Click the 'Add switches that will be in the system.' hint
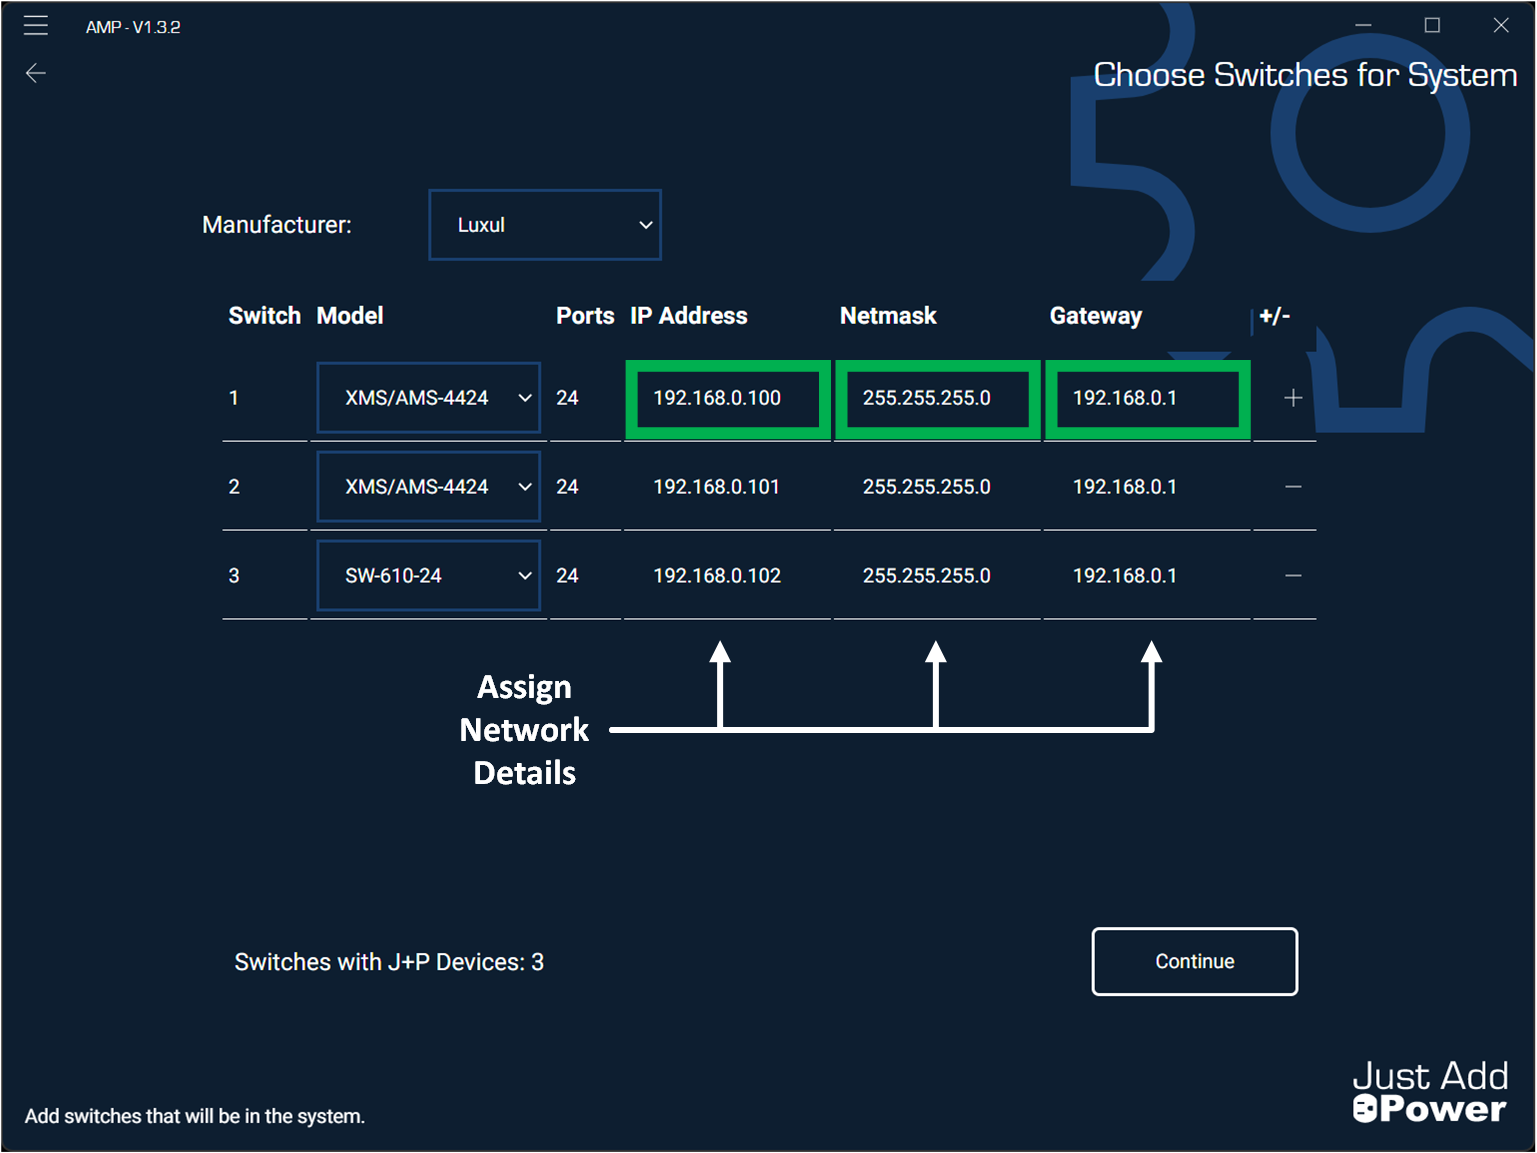This screenshot has height=1153, width=1537. point(195,1116)
